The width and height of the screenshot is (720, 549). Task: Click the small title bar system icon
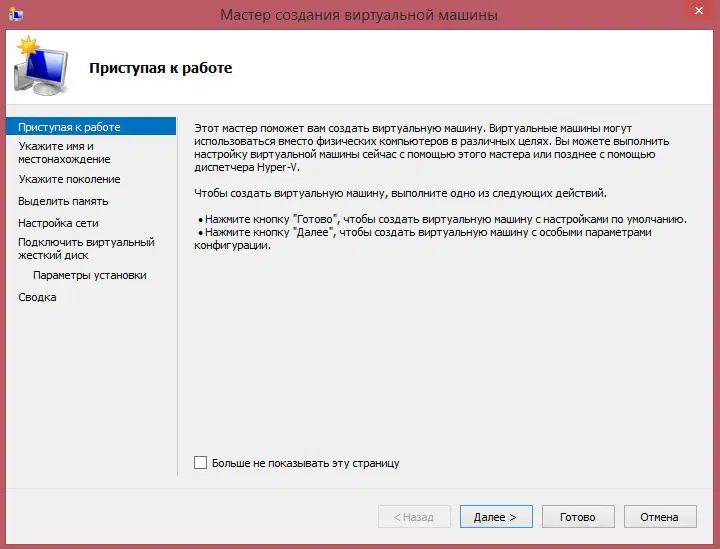click(x=15, y=14)
